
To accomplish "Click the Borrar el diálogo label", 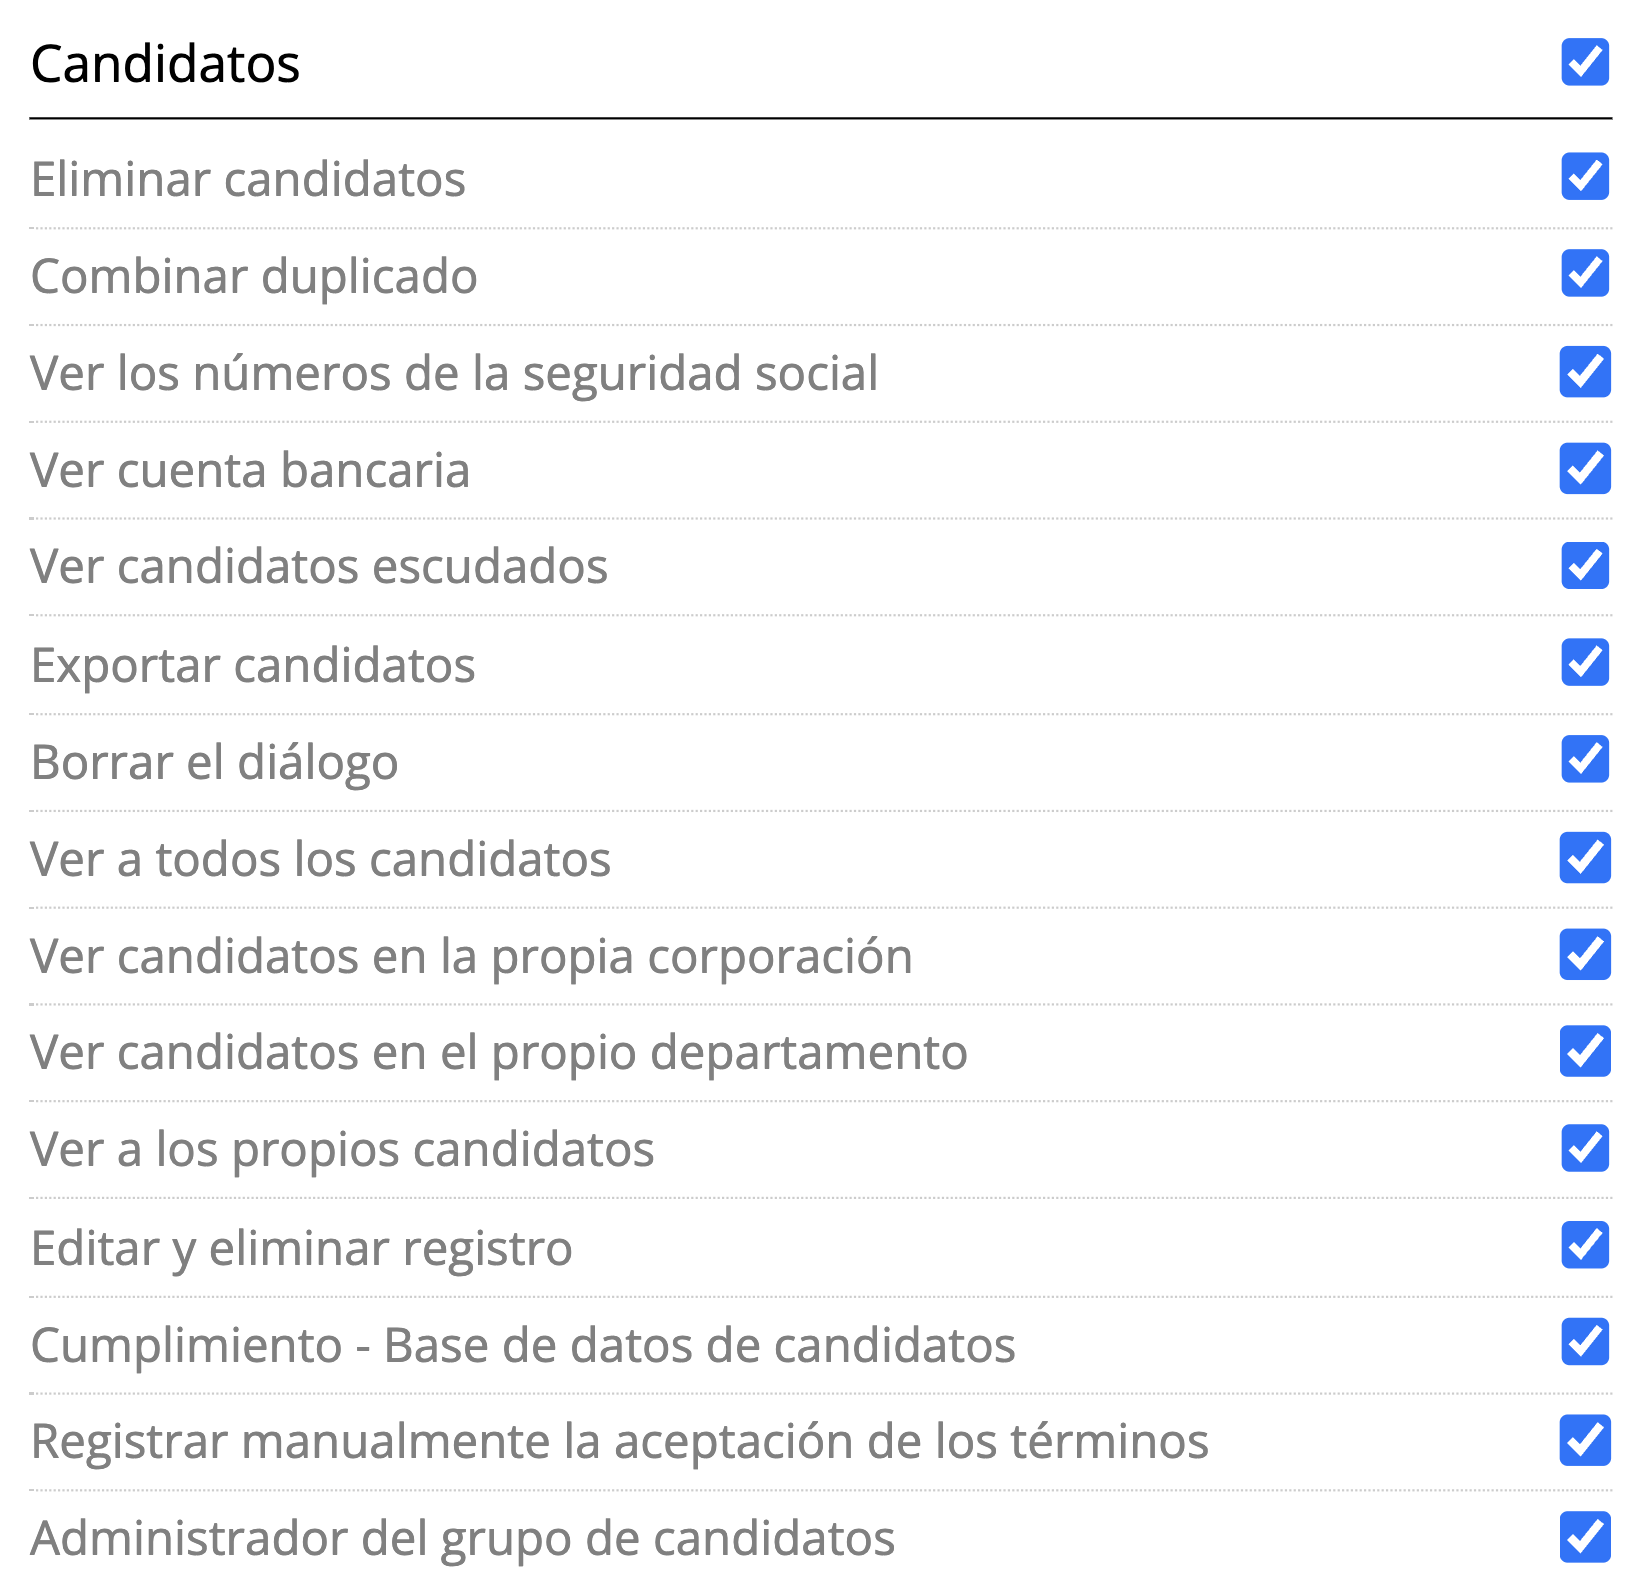I will coord(214,762).
